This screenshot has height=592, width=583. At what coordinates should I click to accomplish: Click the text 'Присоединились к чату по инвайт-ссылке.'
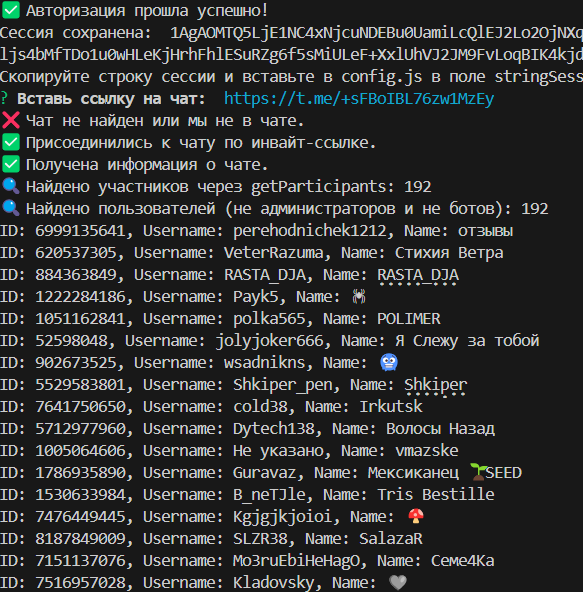coord(201,143)
